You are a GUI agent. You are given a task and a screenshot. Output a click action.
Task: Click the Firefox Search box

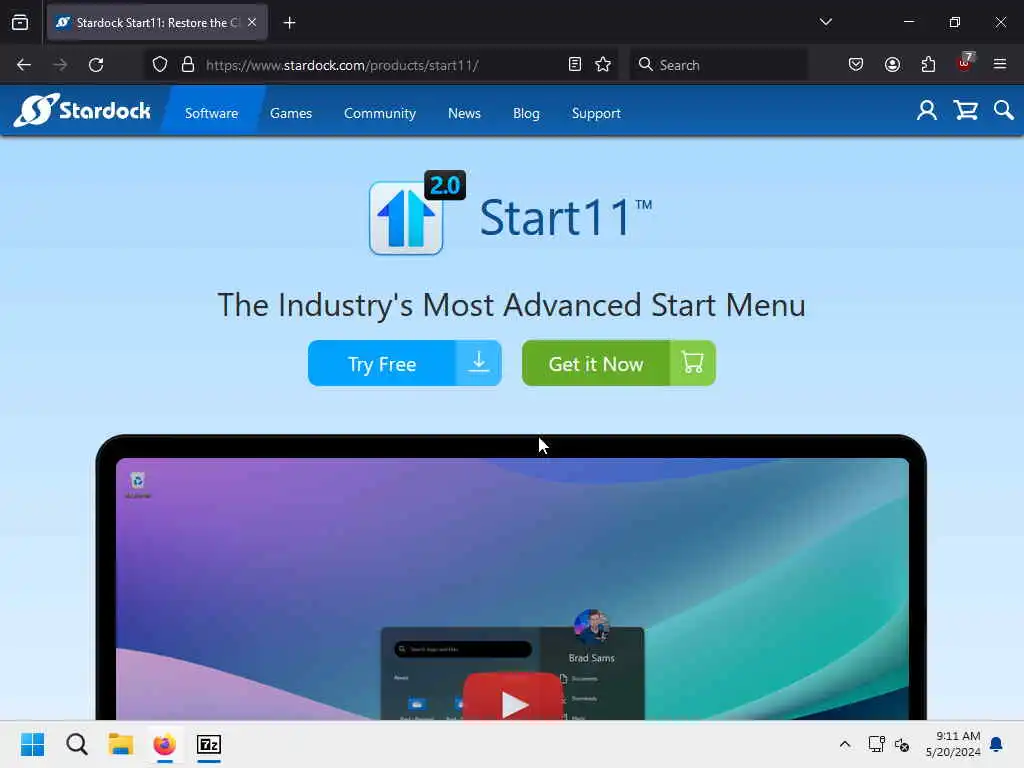click(x=718, y=65)
